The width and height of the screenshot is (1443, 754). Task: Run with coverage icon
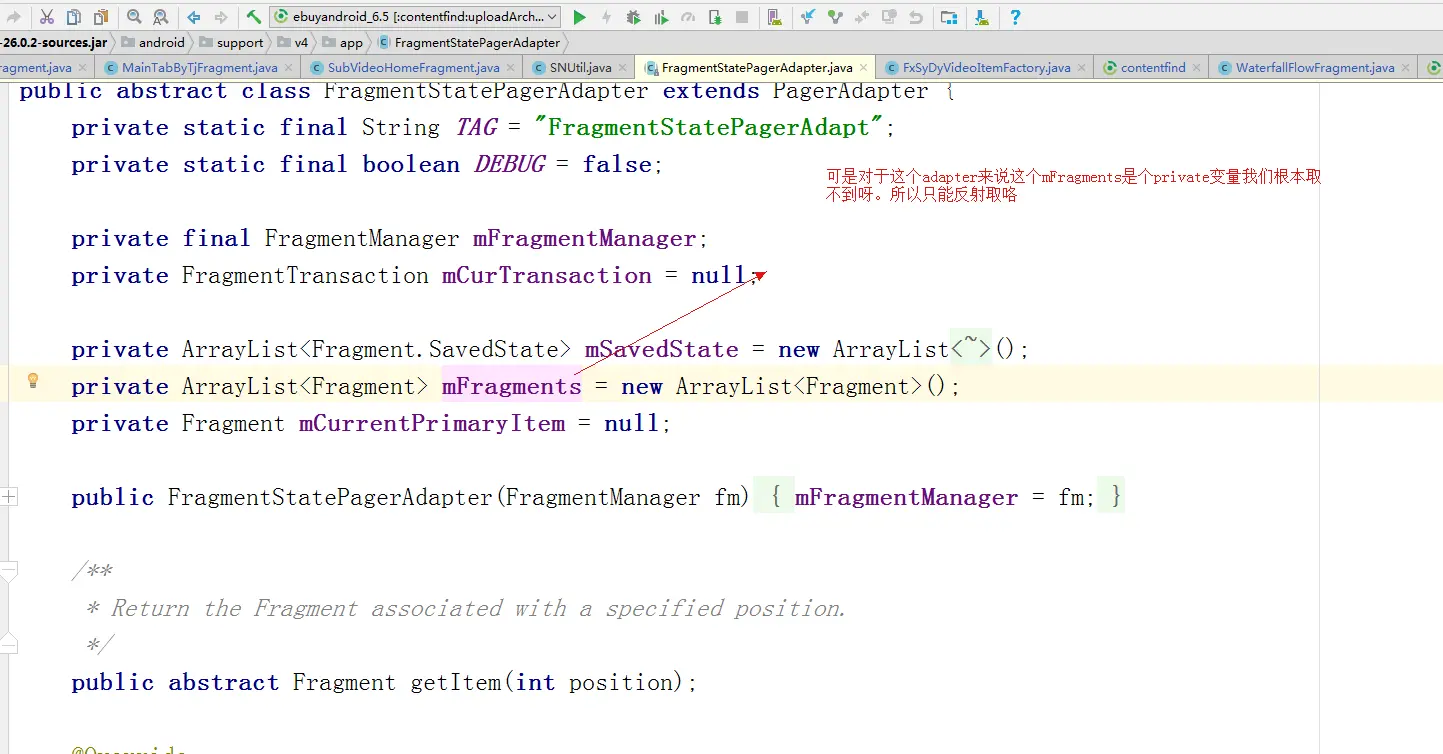[x=660, y=17]
